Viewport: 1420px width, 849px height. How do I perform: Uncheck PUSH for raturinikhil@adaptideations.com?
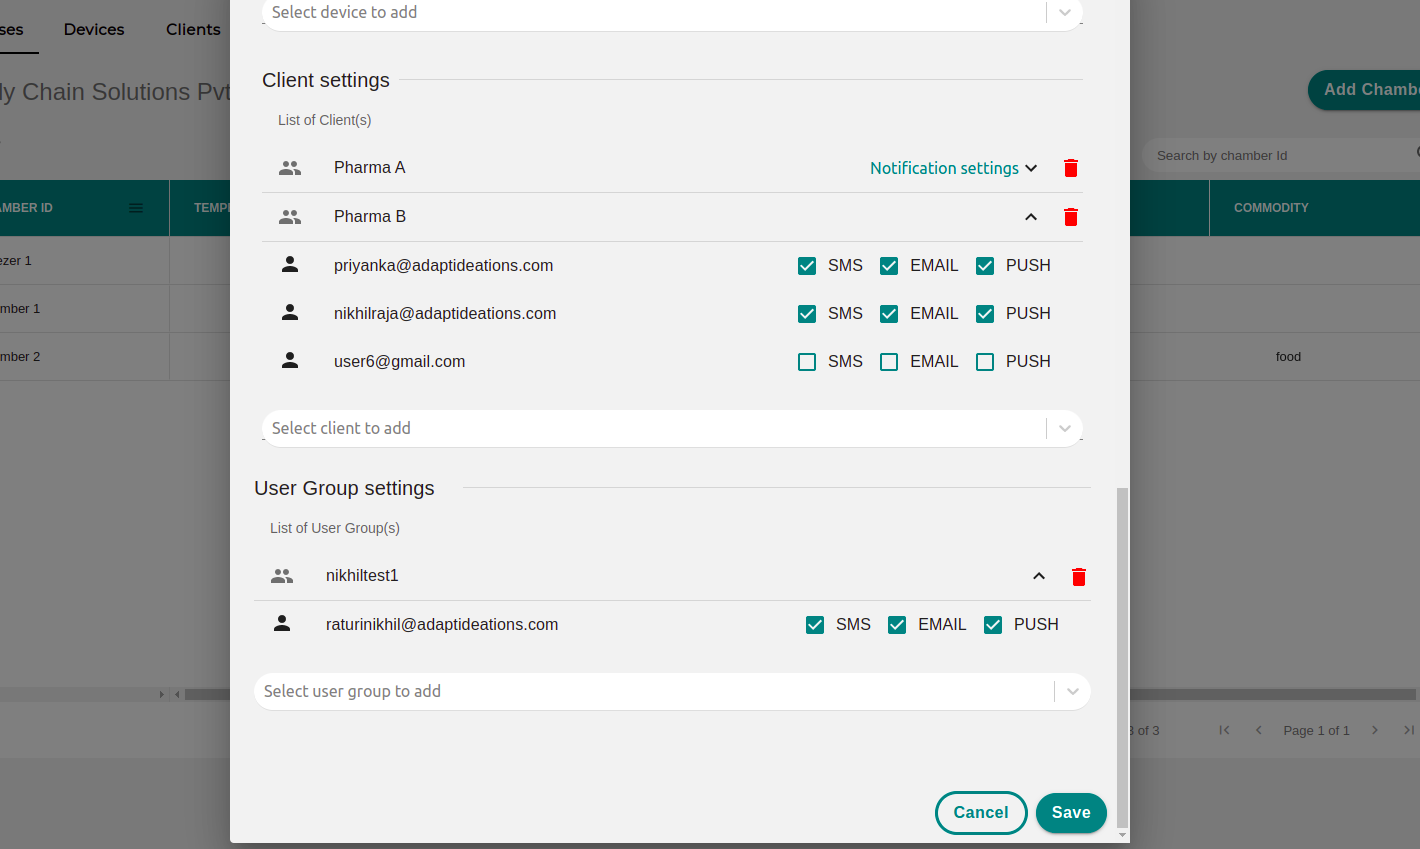(993, 625)
